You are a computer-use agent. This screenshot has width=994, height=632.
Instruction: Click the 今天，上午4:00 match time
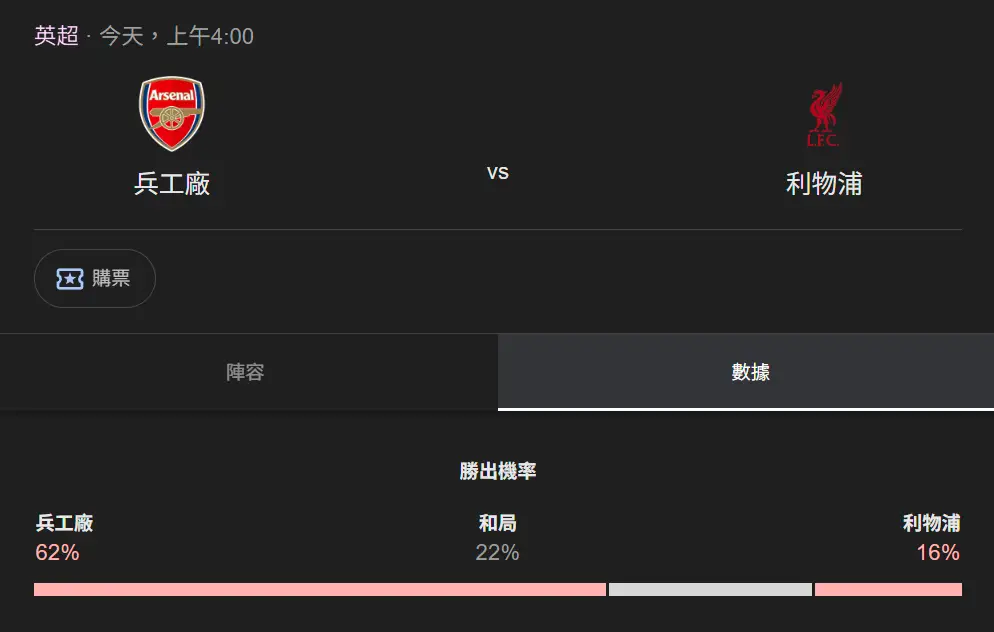pos(176,36)
